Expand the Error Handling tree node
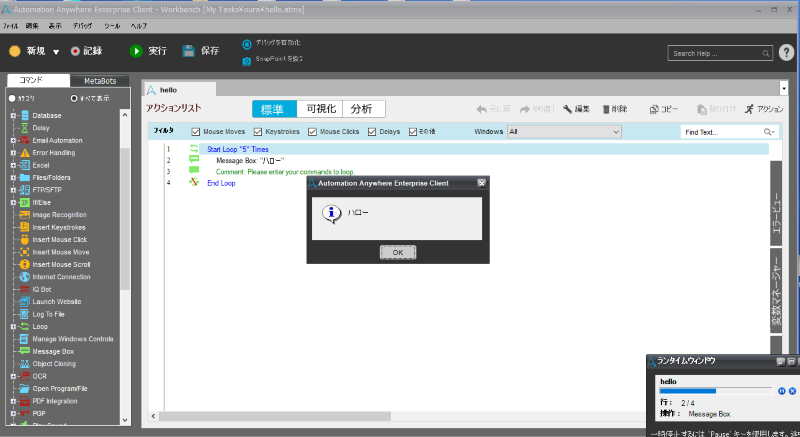 point(13,152)
